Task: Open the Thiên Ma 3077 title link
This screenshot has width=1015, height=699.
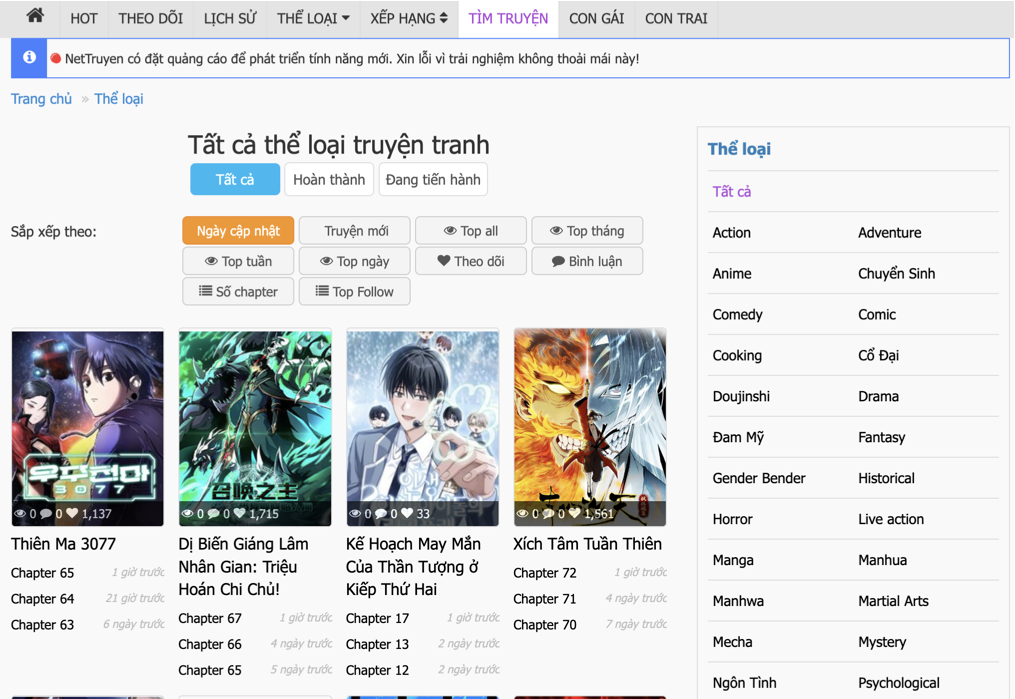Action: (63, 544)
